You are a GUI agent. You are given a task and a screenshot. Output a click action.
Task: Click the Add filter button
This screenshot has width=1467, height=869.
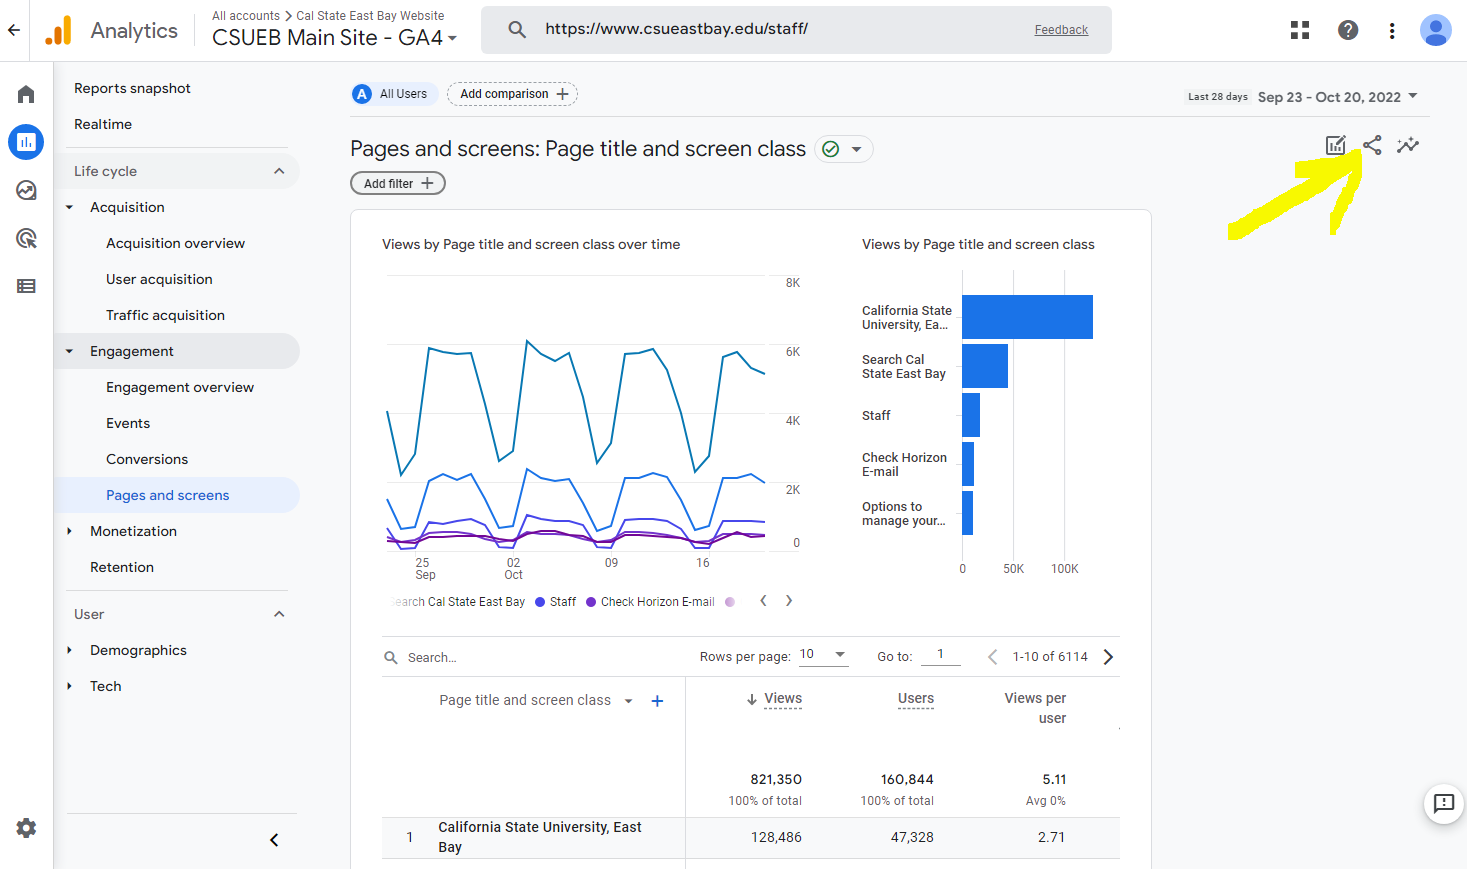[398, 183]
